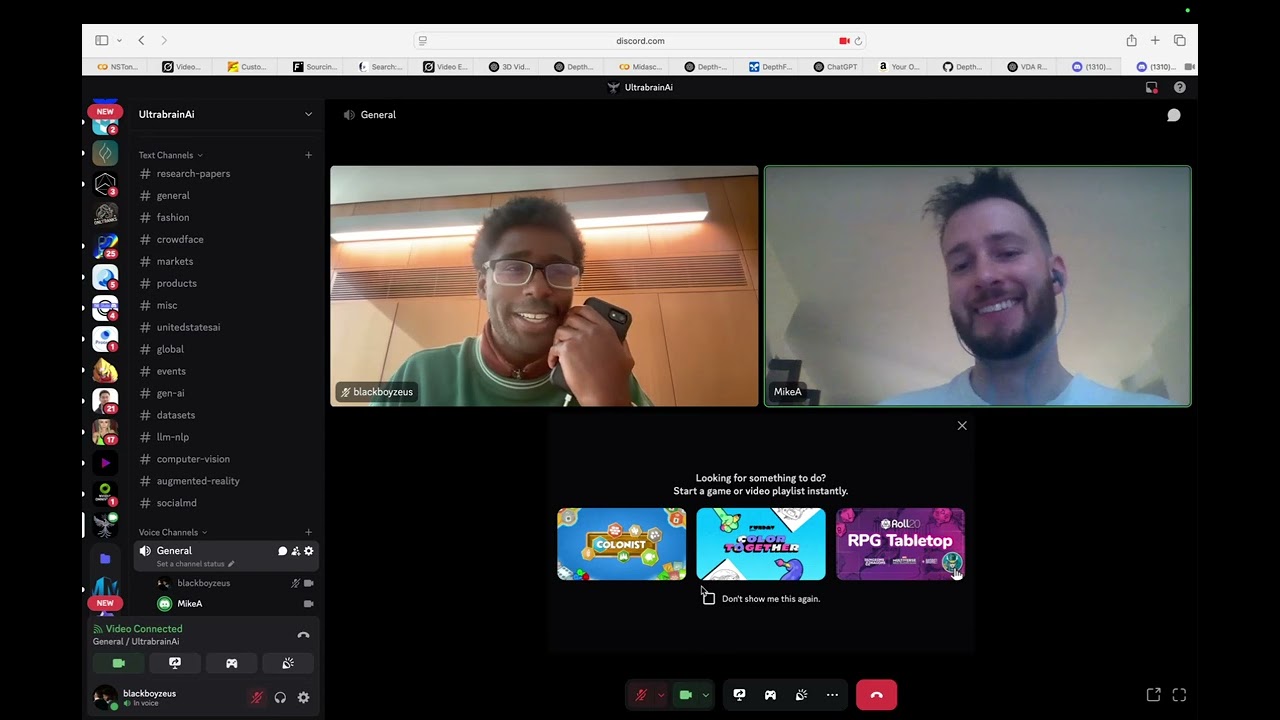Click the discord.com address bar
Screen dimensions: 1280x720
[x=640, y=41]
